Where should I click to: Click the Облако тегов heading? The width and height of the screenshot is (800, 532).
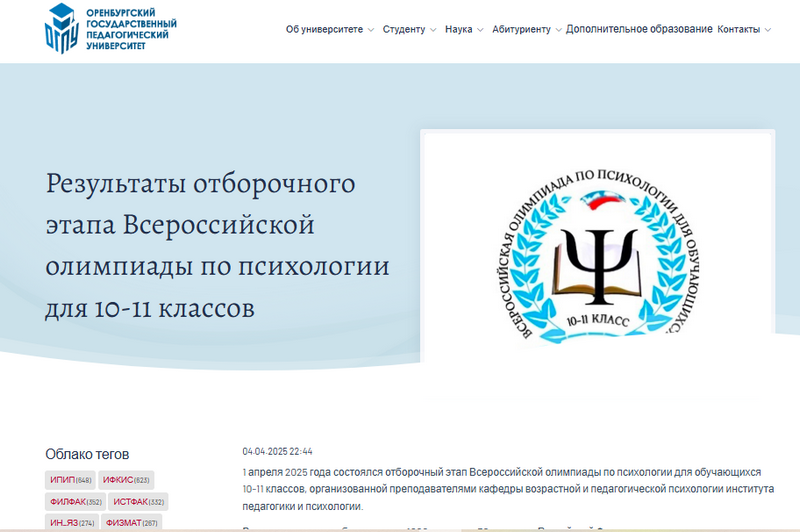point(87,454)
